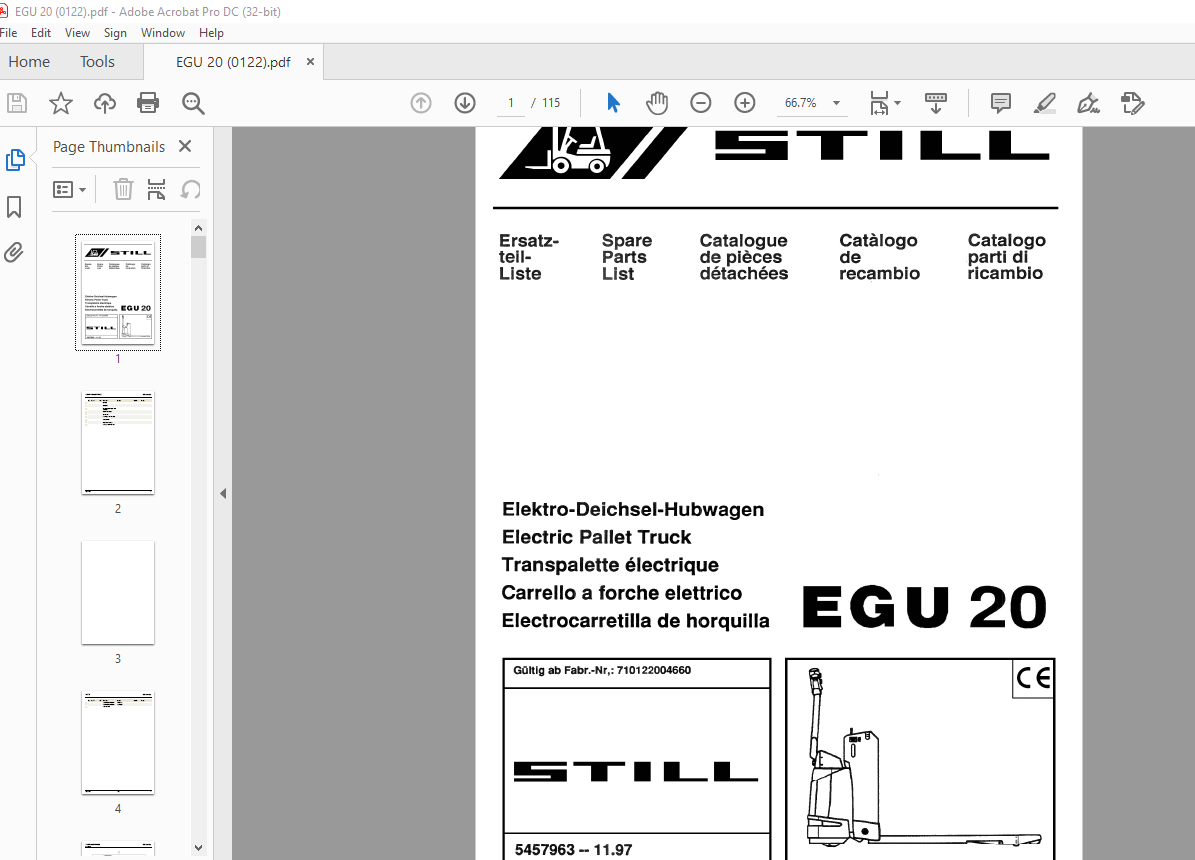Image resolution: width=1195 pixels, height=860 pixels.
Task: Click the thumbnails scrollbar thumb
Action: (198, 247)
